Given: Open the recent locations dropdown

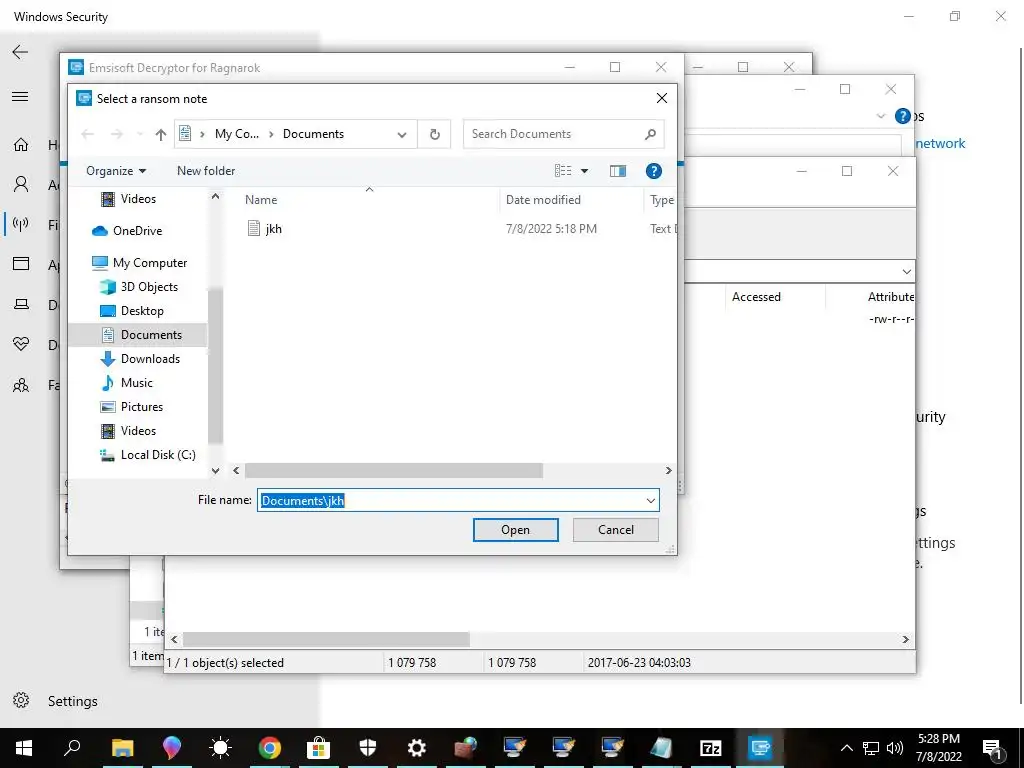Looking at the screenshot, I should [x=139, y=135].
